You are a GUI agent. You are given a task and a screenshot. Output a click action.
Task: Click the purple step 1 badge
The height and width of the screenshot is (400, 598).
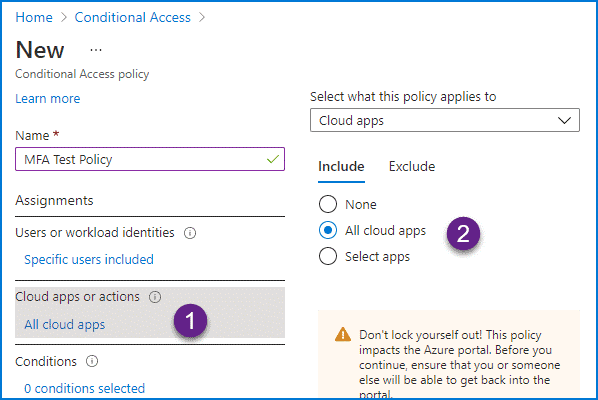(190, 320)
